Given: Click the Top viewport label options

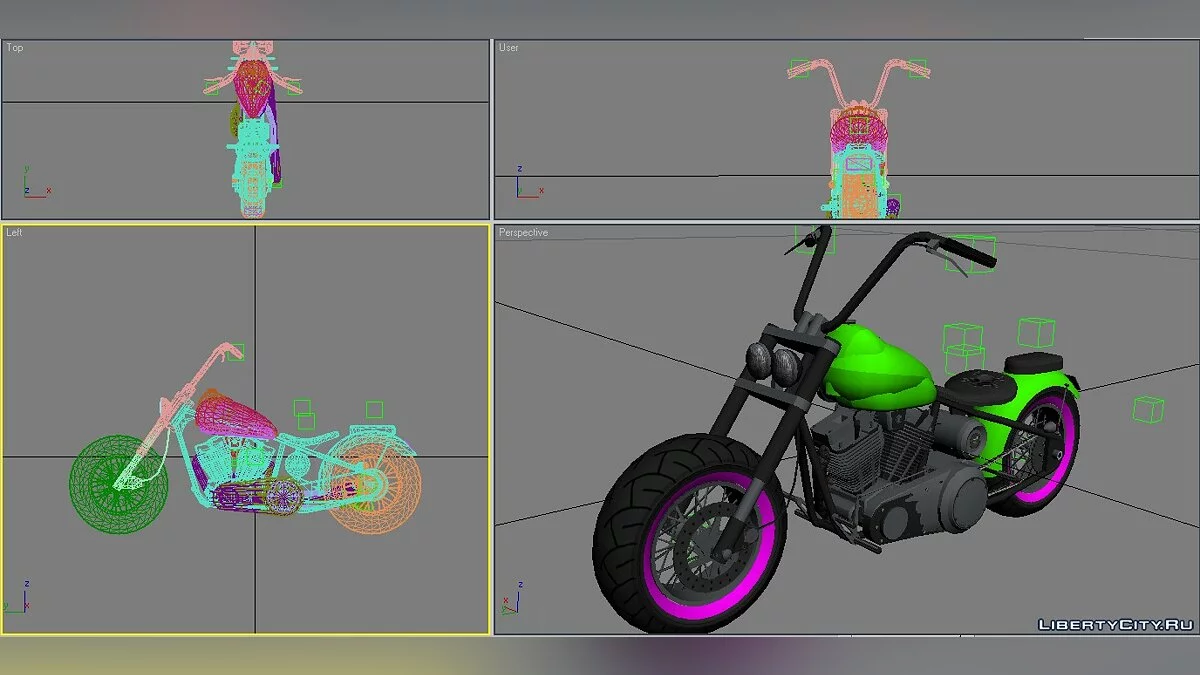Looking at the screenshot, I should [14, 47].
